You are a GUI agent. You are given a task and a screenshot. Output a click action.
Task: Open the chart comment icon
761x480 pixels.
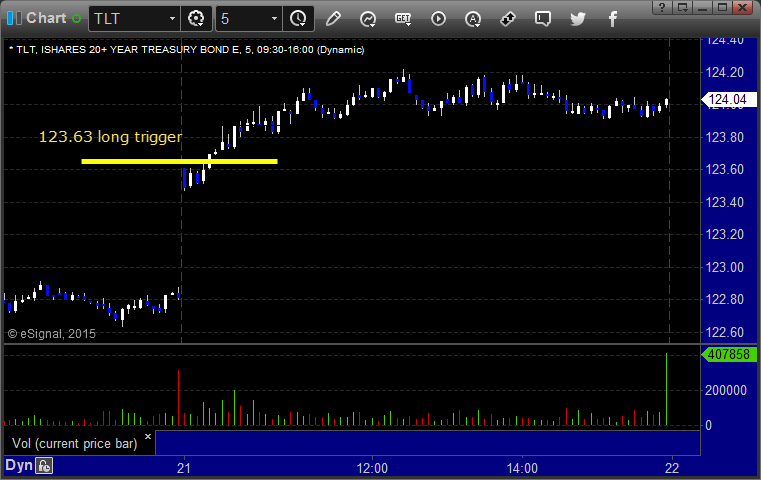pos(543,19)
